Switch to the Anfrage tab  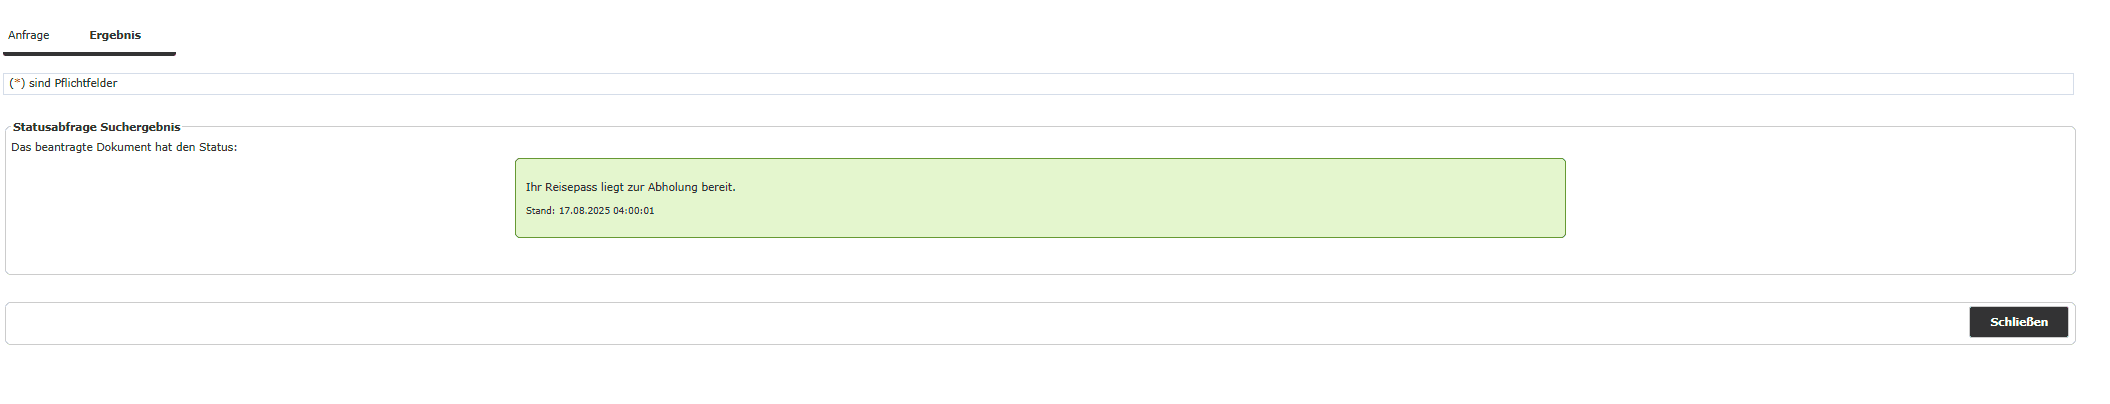(28, 35)
